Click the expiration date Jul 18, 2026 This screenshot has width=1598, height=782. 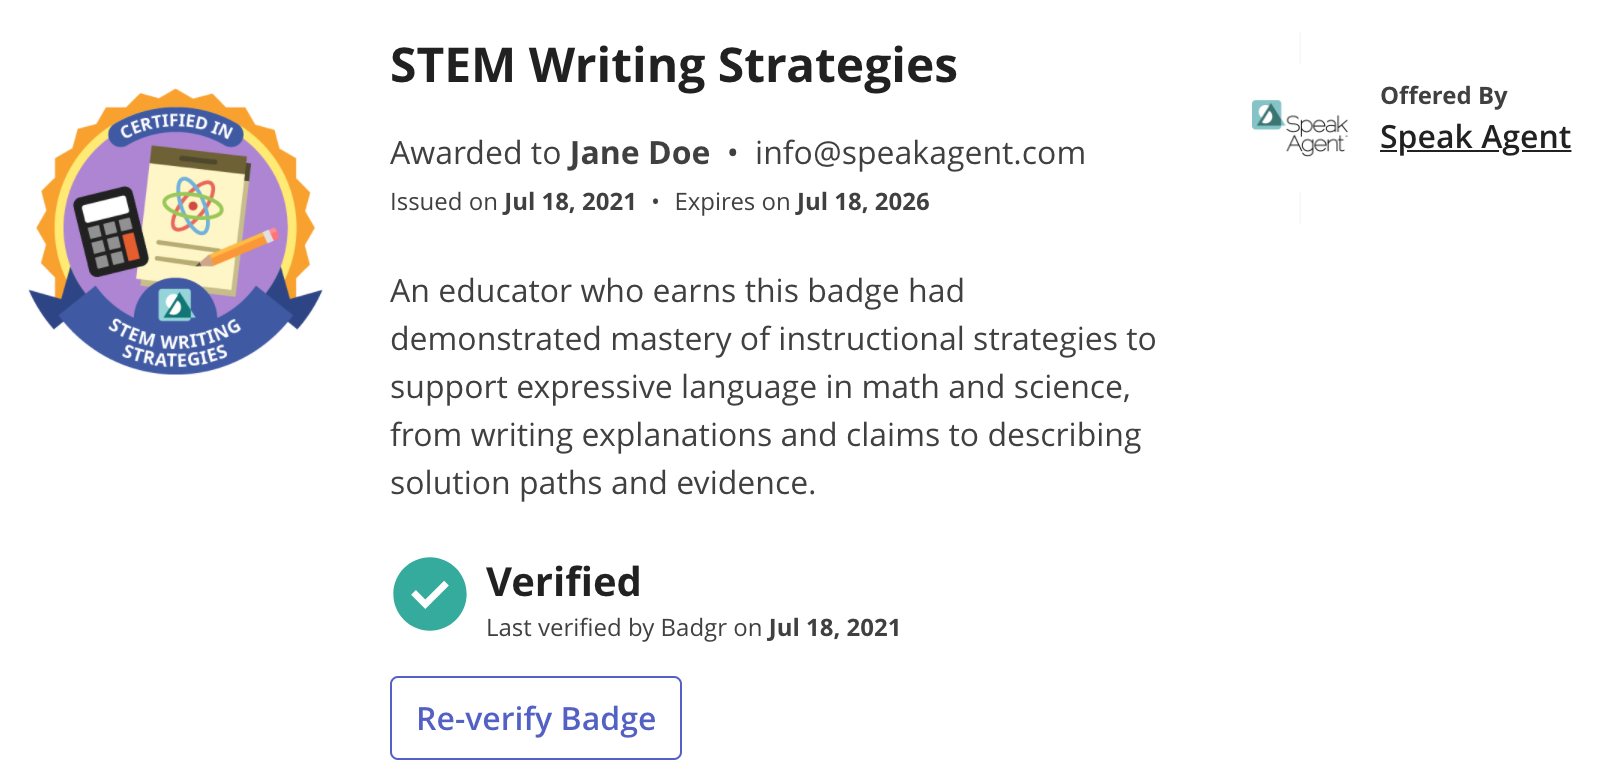point(863,202)
